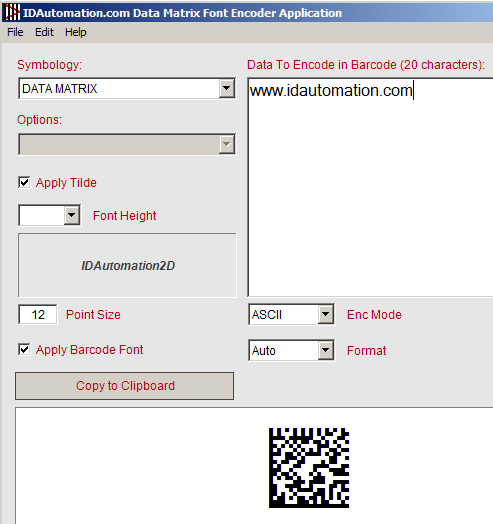
Task: Click the Data To Encode in Barcode label
Action: (366, 64)
